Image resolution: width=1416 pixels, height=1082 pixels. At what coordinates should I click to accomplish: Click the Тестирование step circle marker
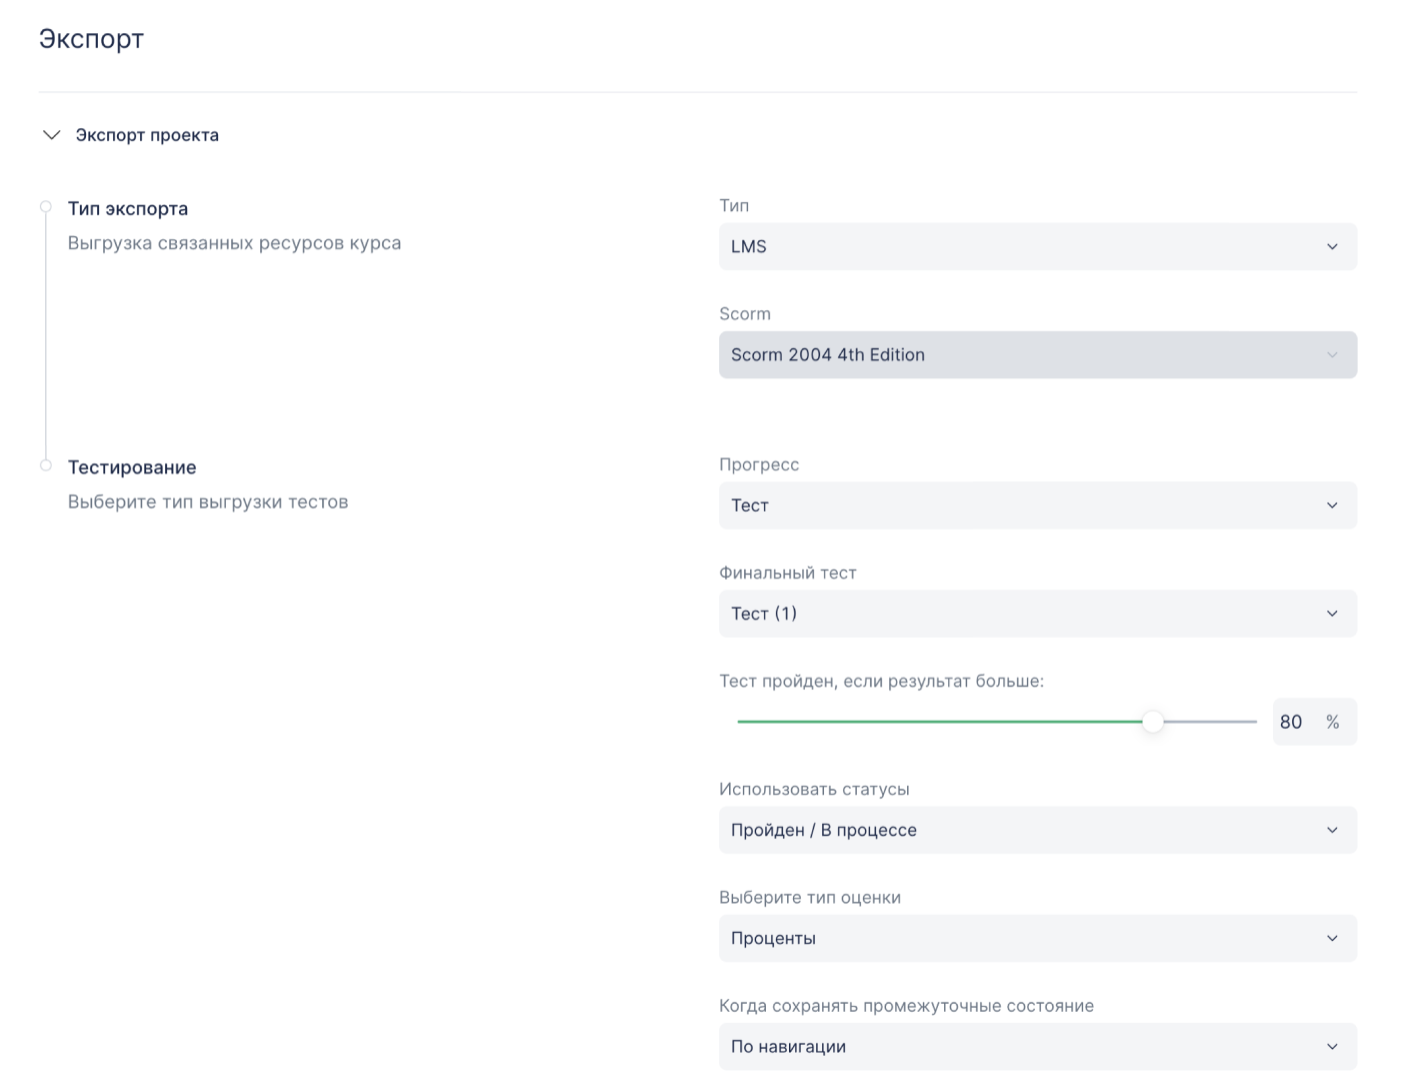coord(46,466)
